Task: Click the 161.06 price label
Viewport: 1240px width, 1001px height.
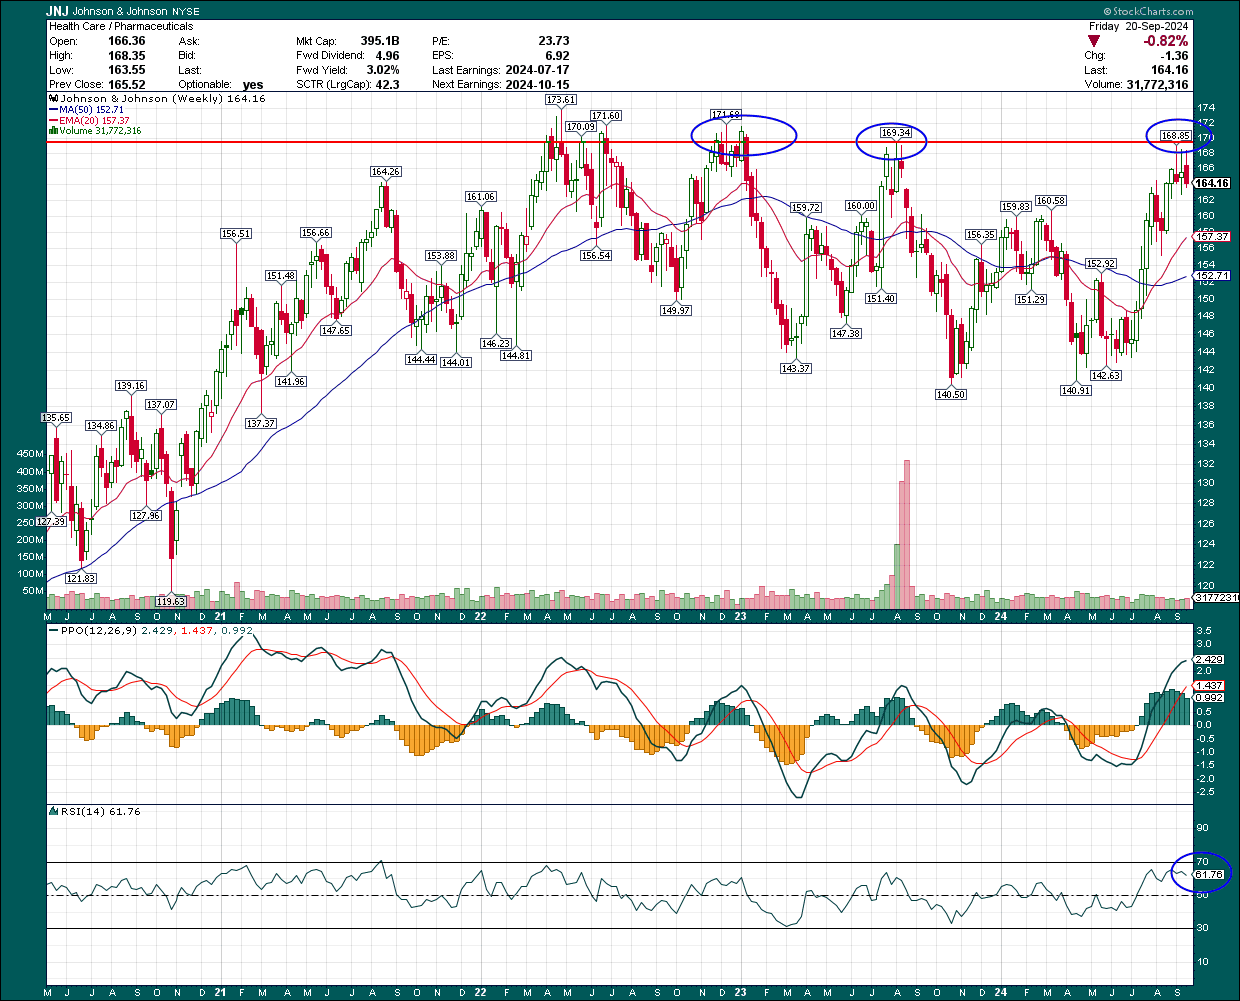Action: point(481,197)
